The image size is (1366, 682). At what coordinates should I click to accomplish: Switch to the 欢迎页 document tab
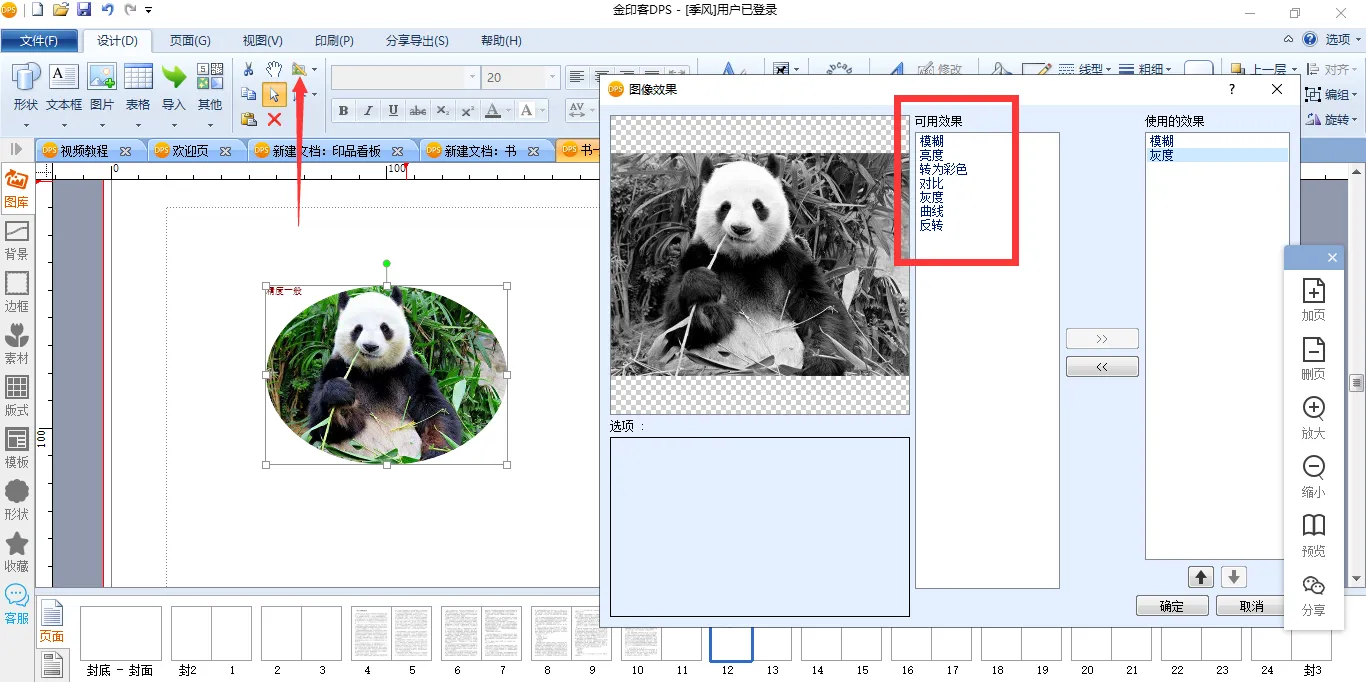pyautogui.click(x=189, y=151)
